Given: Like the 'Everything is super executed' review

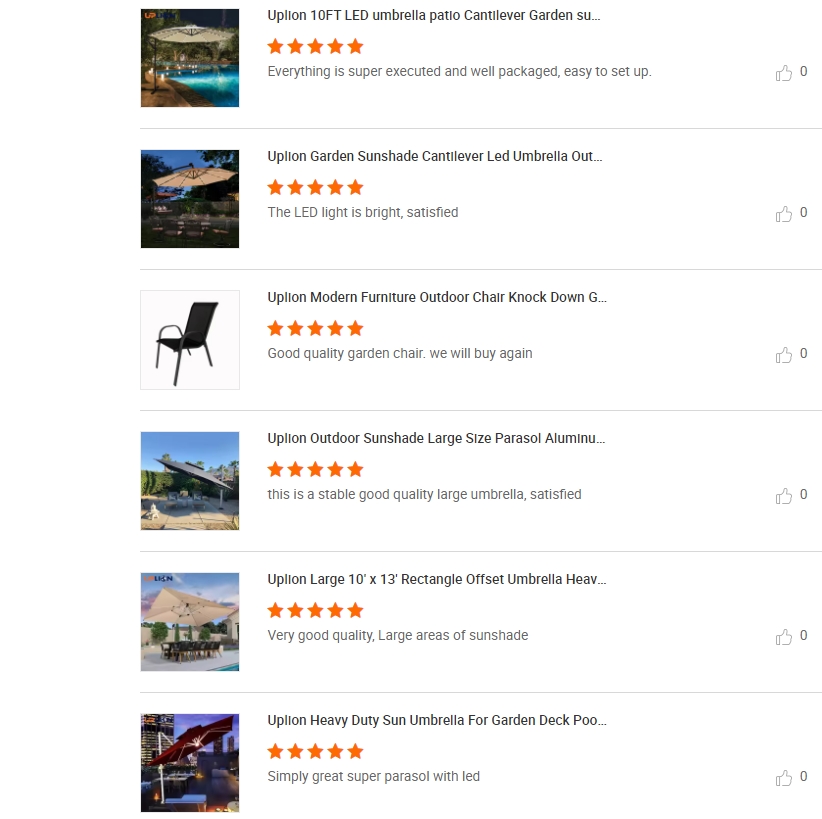Looking at the screenshot, I should click(x=784, y=72).
